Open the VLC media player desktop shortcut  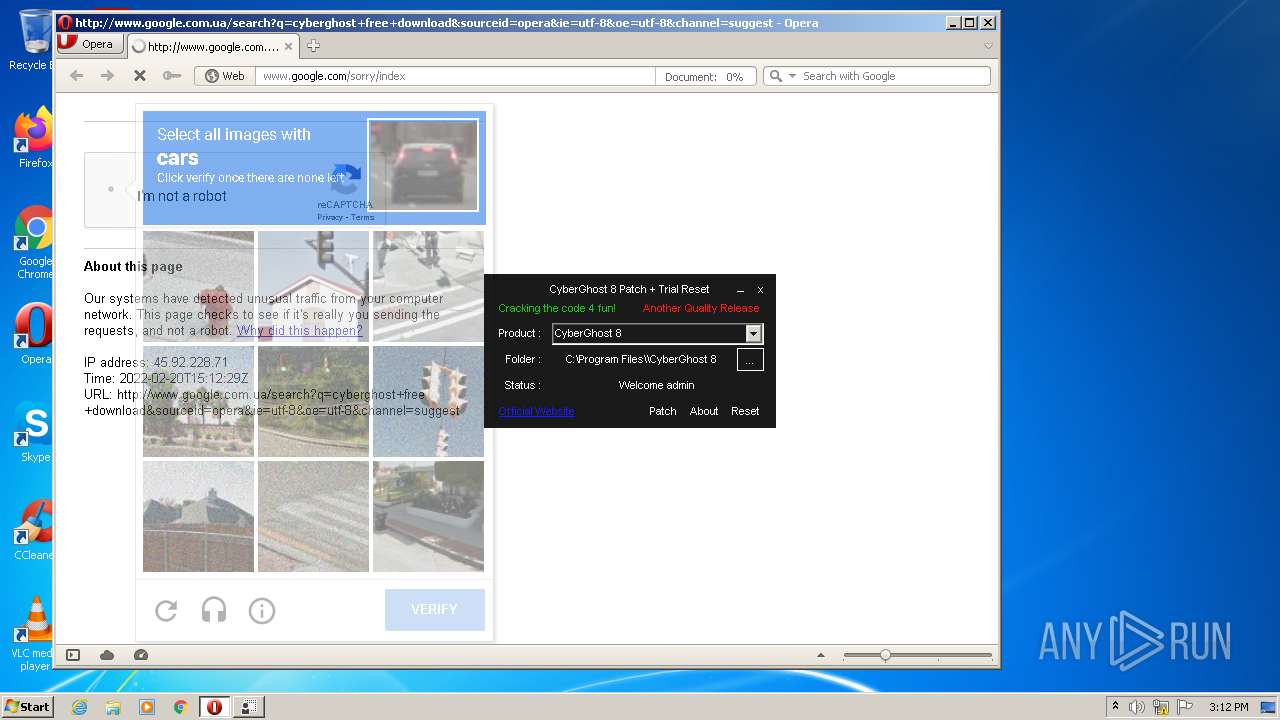point(35,634)
